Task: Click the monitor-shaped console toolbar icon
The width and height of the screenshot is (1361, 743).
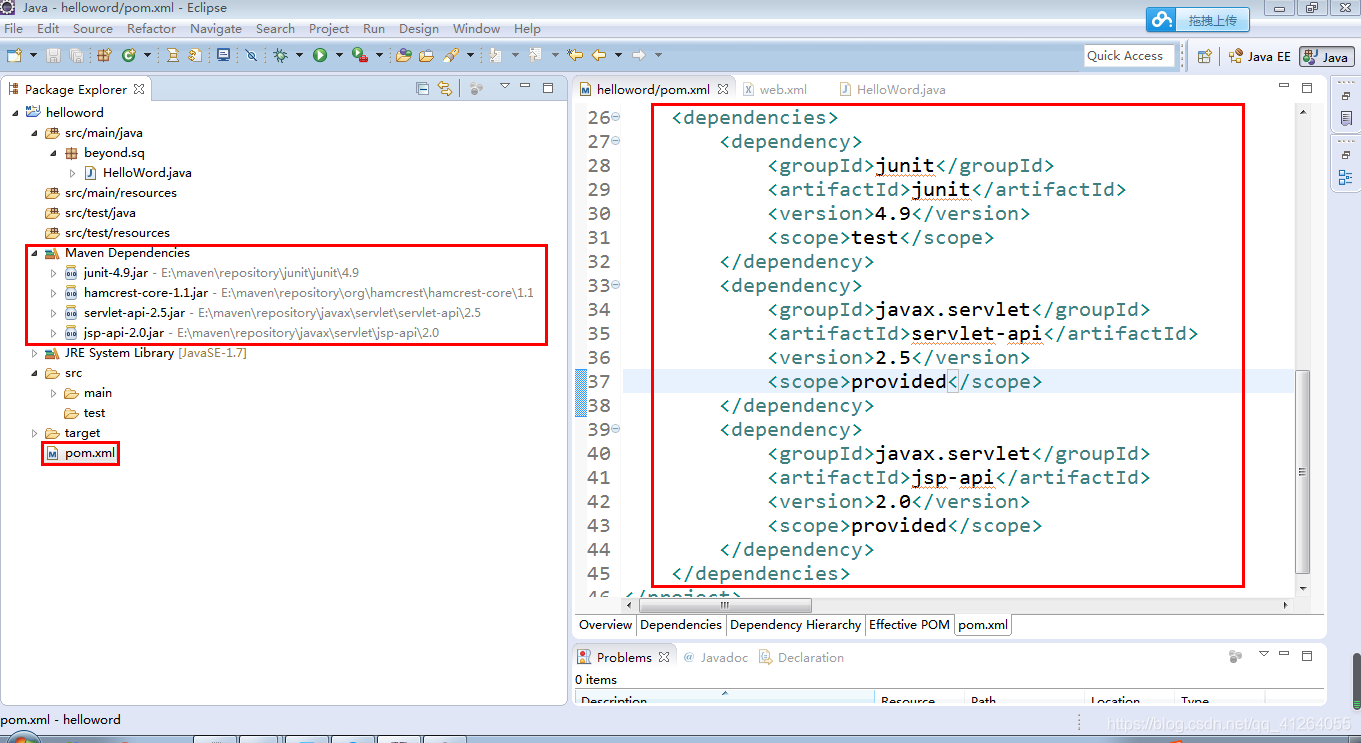Action: (x=223, y=55)
